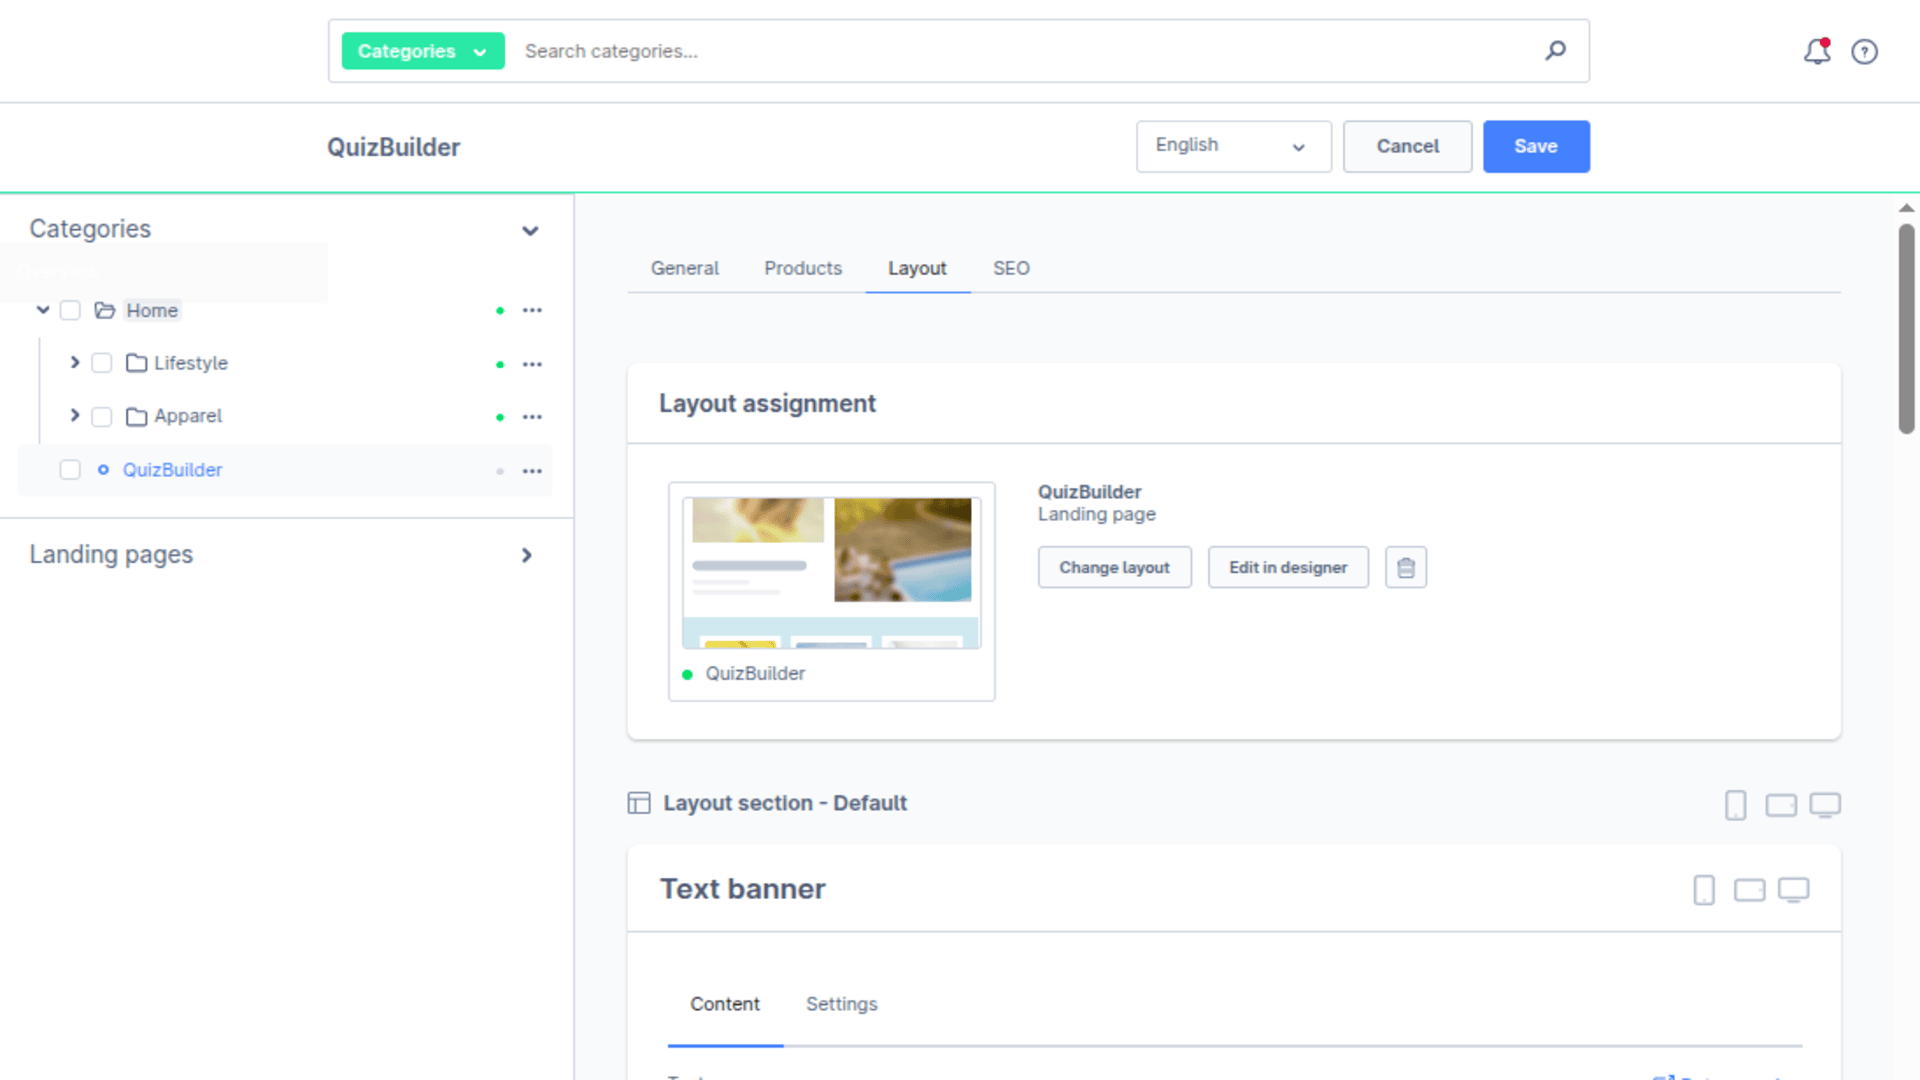Open the English language dropdown
Viewport: 1920px width, 1080px height.
click(x=1233, y=146)
